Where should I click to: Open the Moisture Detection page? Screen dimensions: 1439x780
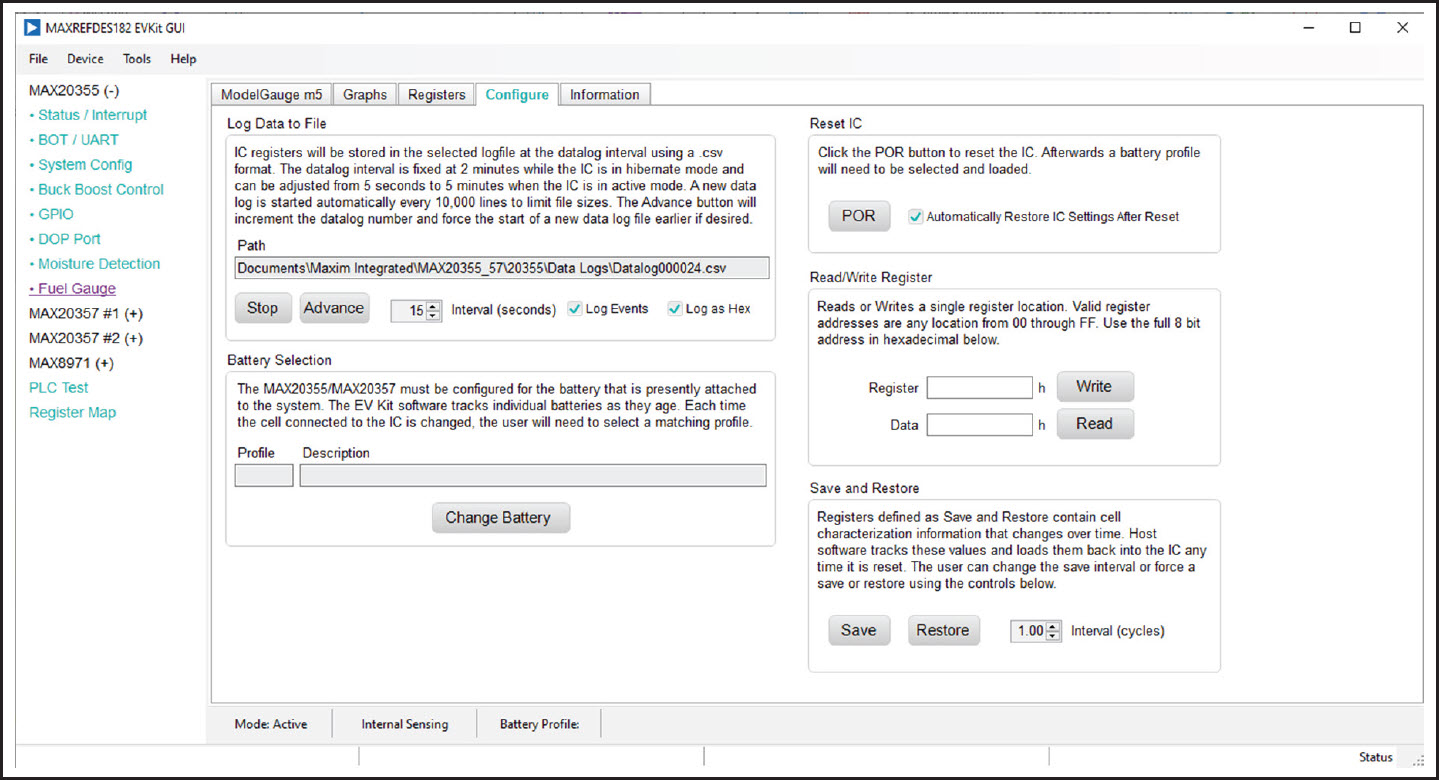(99, 264)
